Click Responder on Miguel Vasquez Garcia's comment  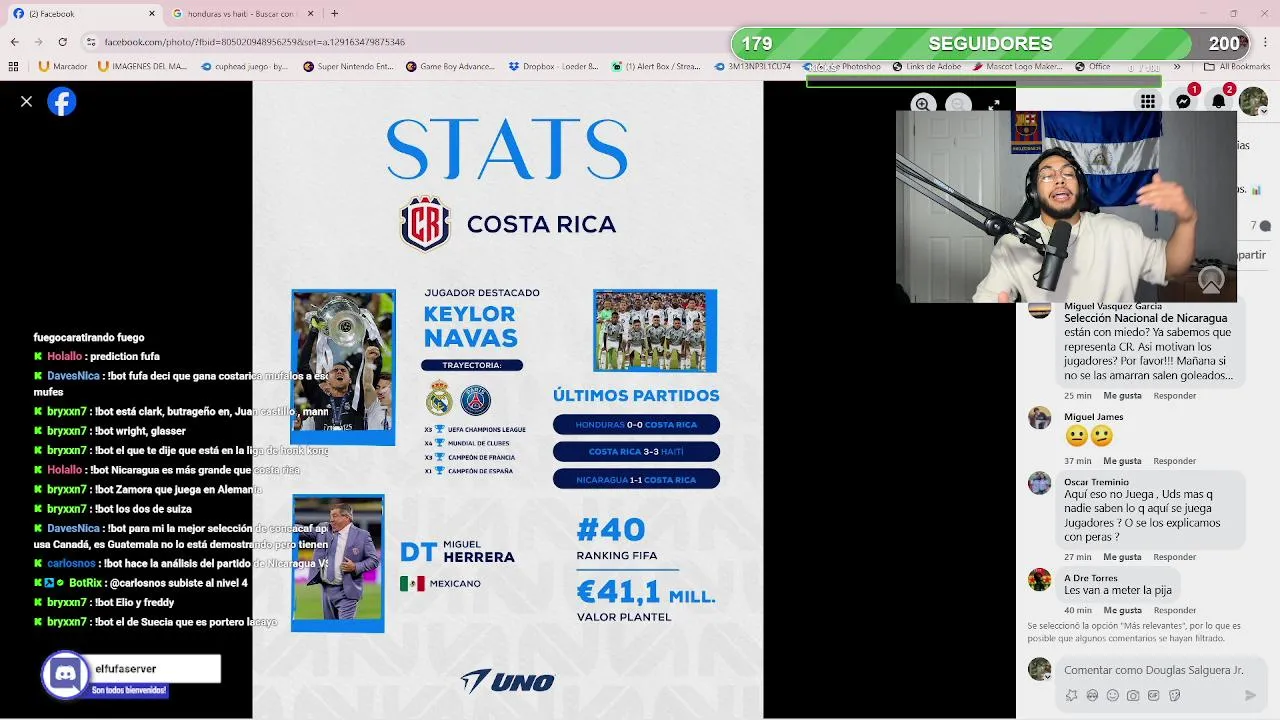click(1175, 396)
